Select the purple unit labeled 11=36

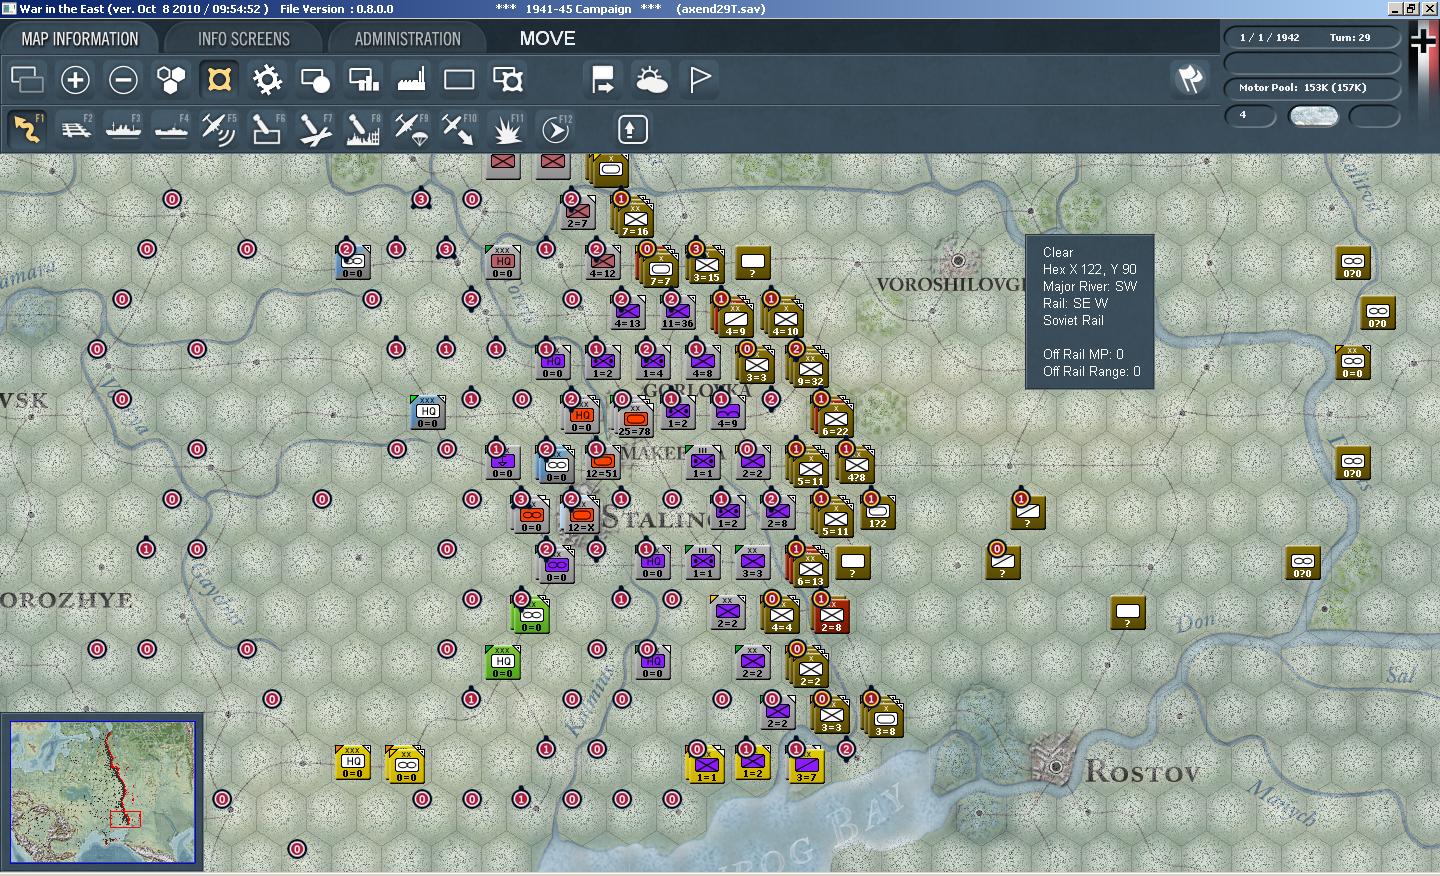pyautogui.click(x=677, y=311)
